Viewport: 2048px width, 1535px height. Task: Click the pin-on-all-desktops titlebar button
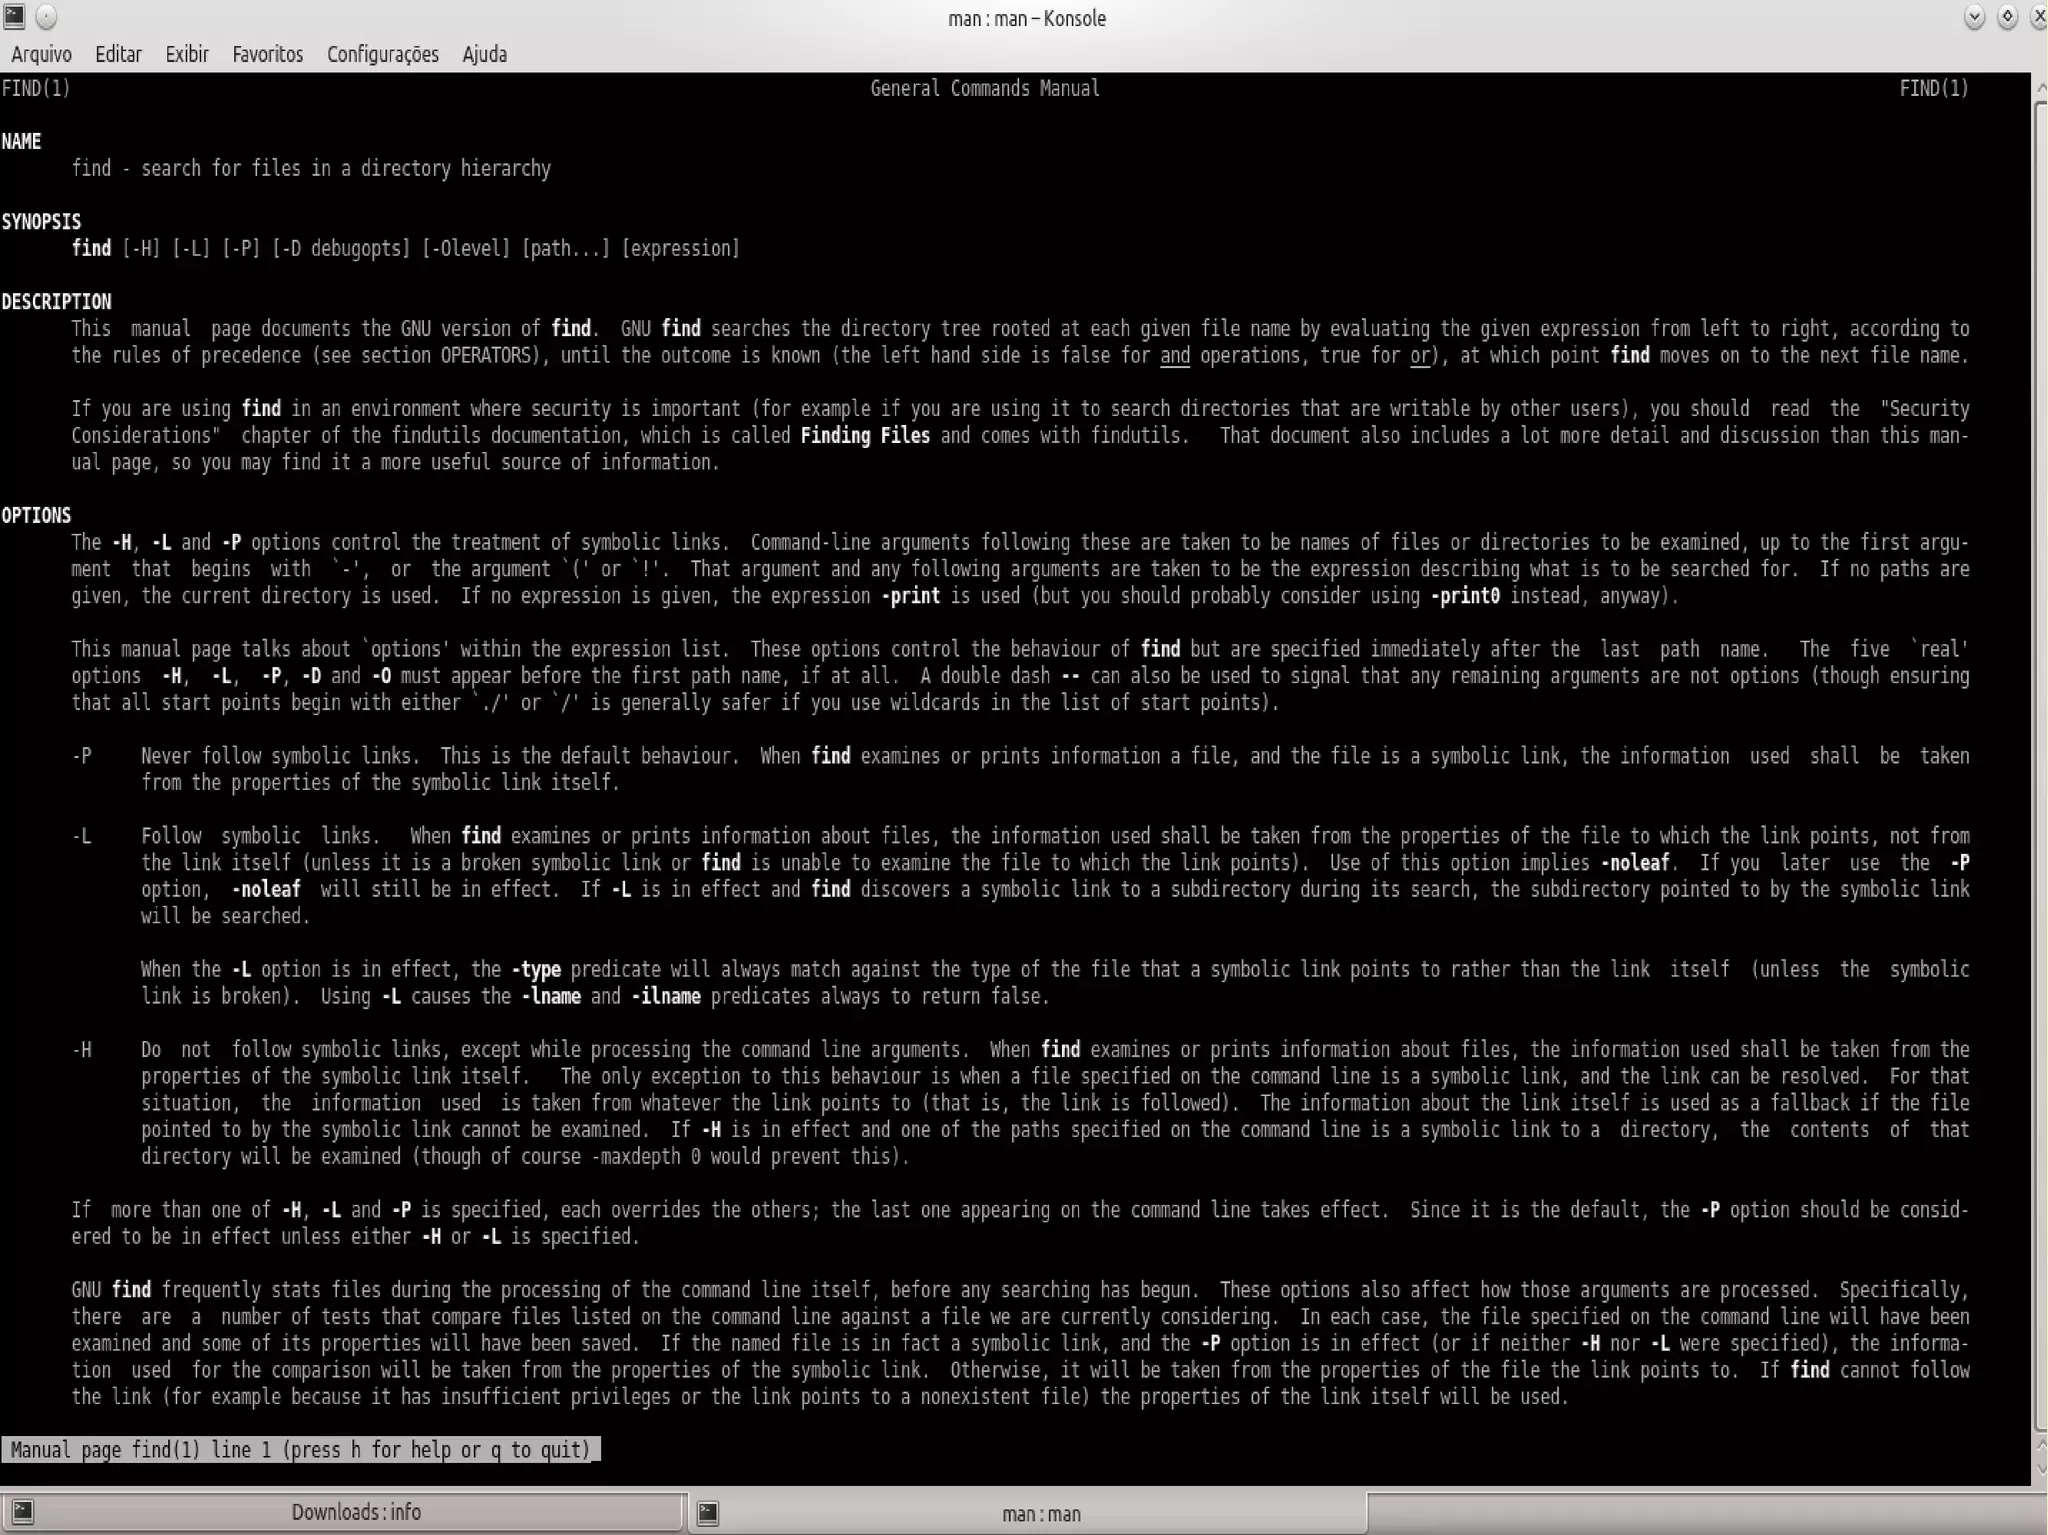pos(47,17)
